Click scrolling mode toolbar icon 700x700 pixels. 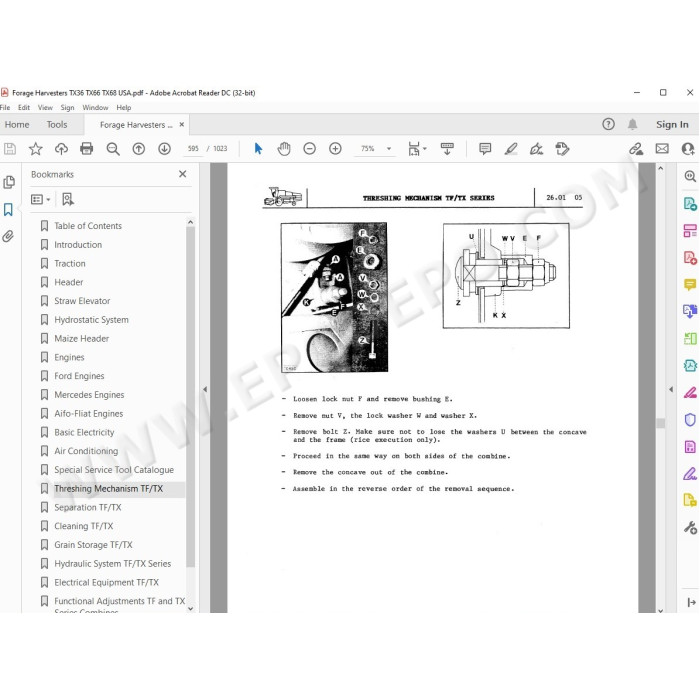(447, 149)
